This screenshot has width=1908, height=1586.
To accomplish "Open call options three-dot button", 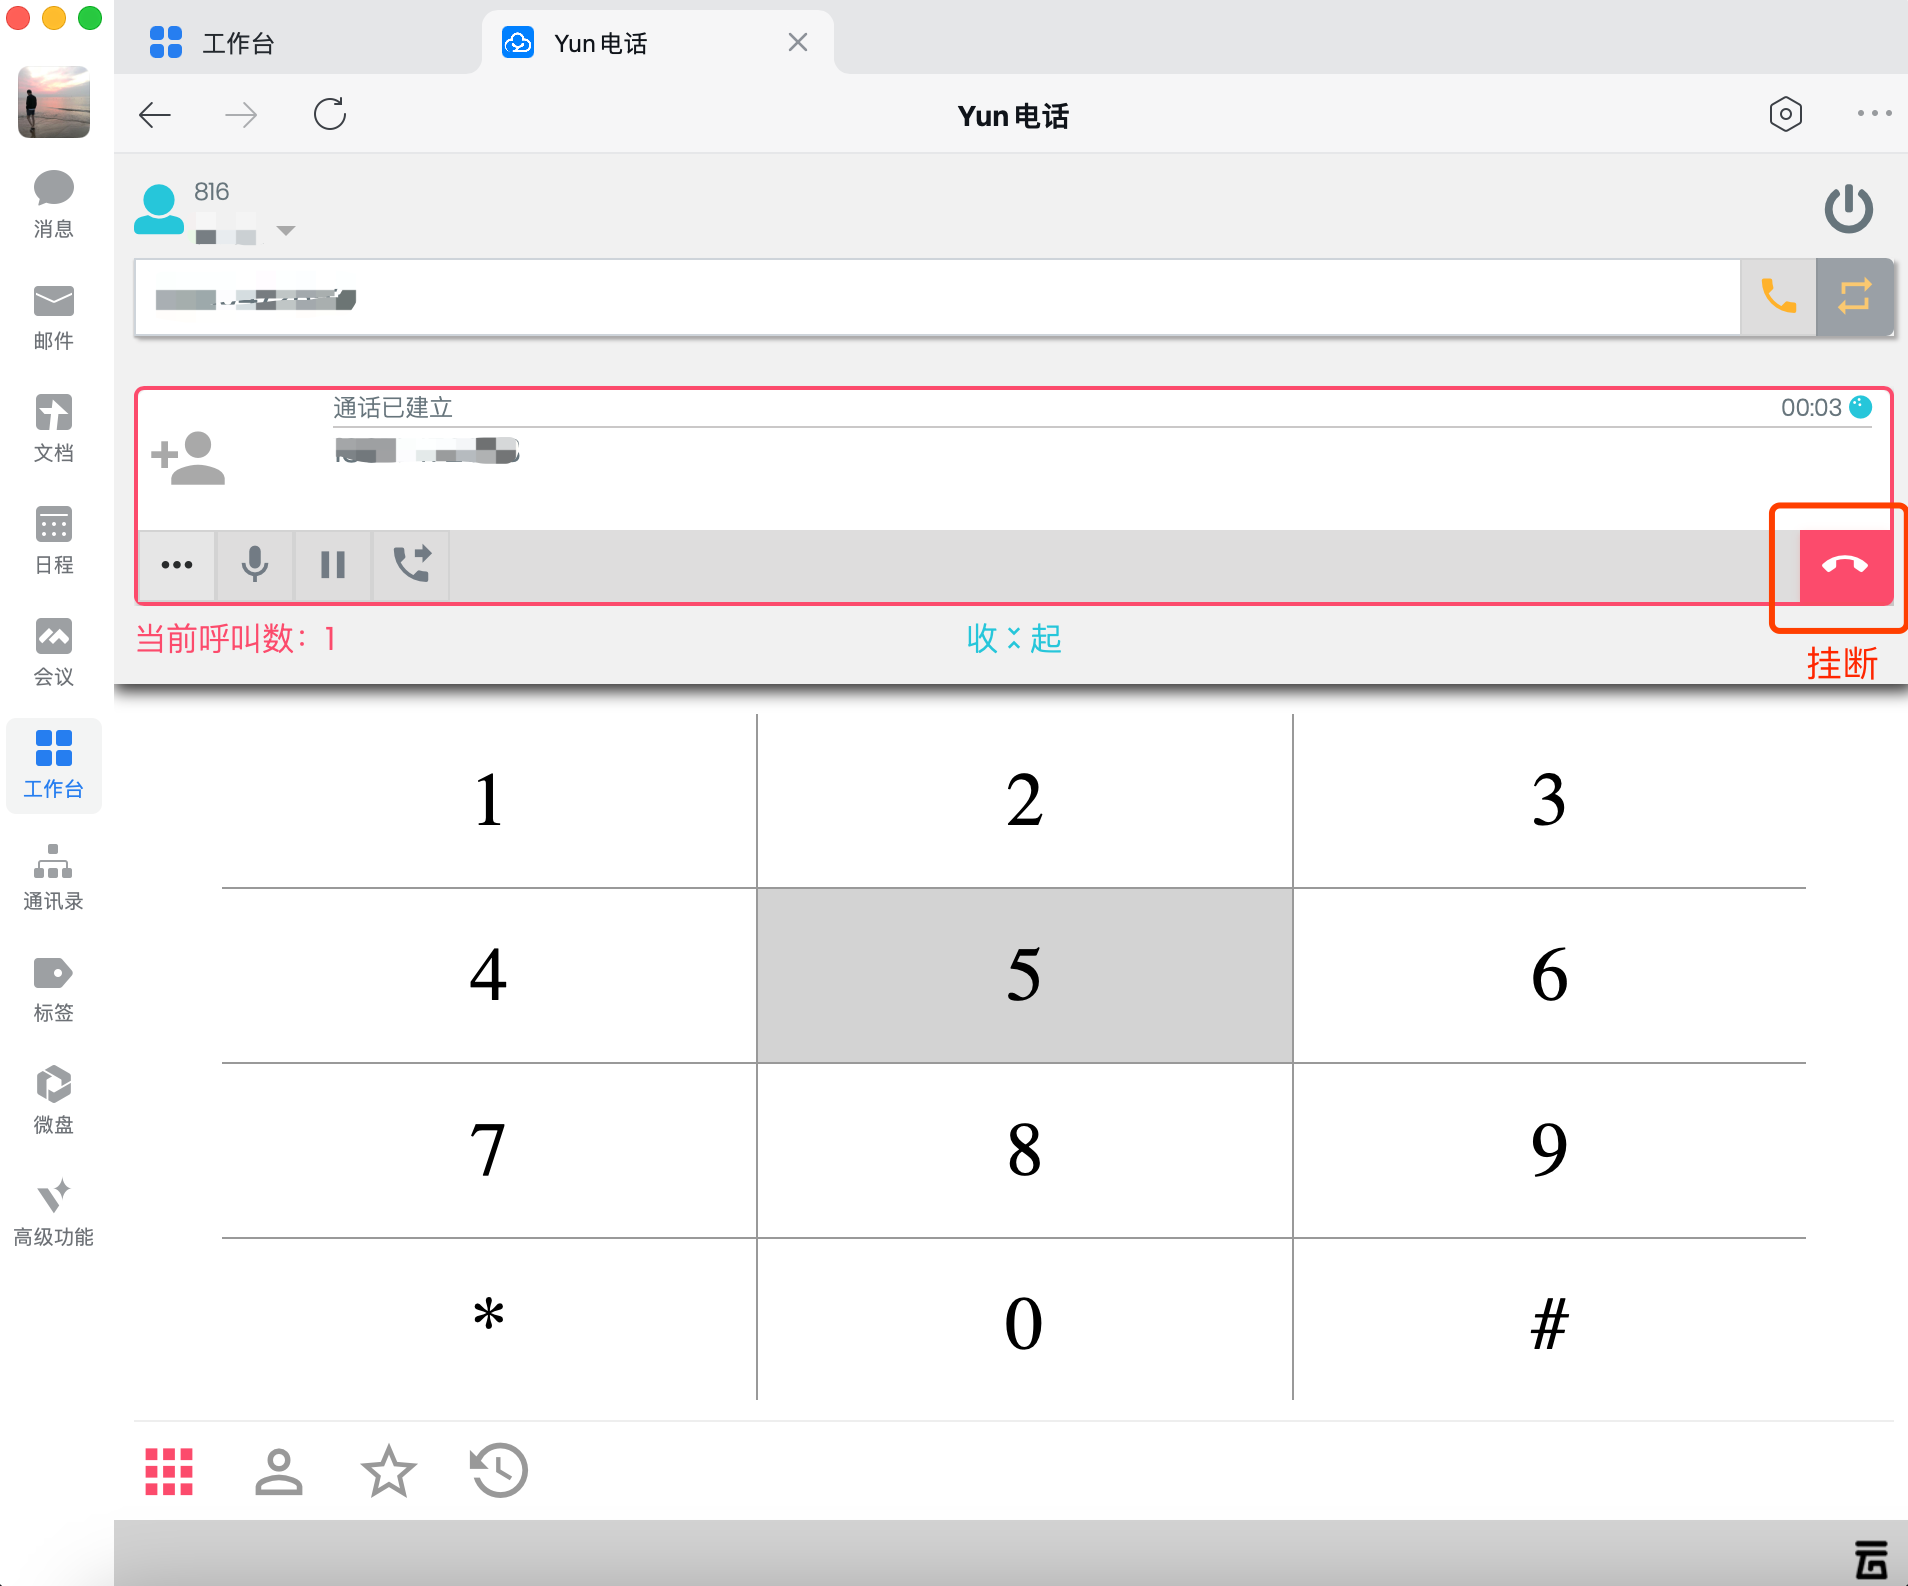I will (x=177, y=565).
